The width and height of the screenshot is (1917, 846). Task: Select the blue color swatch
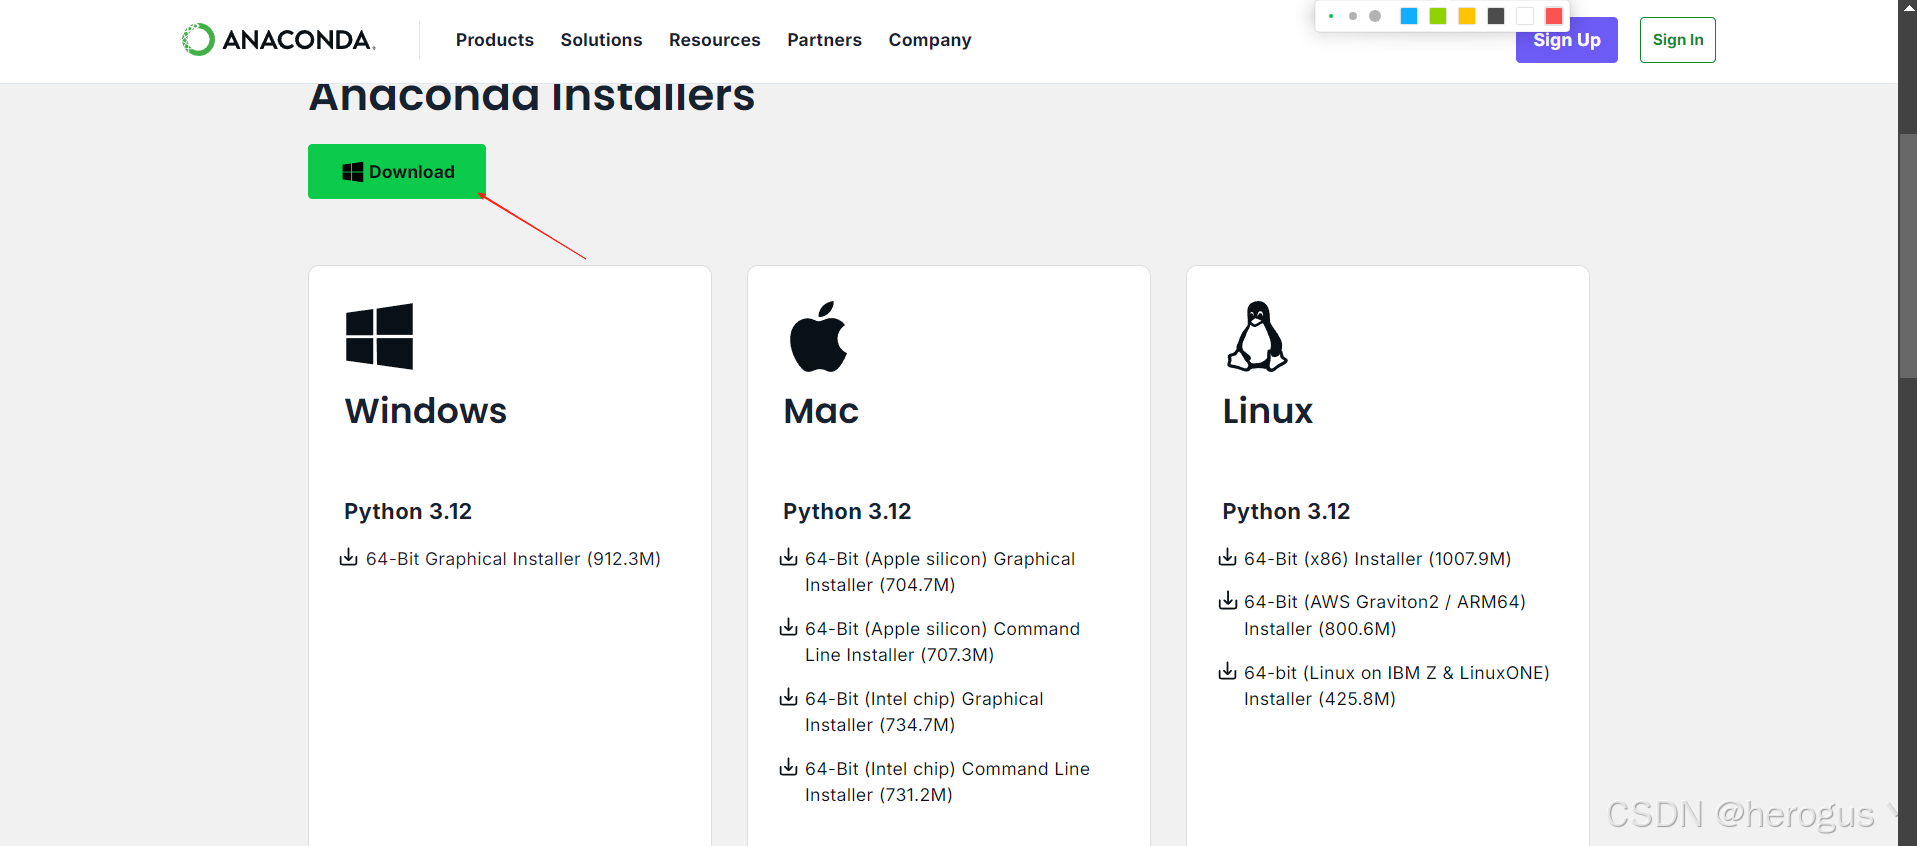[x=1409, y=16]
